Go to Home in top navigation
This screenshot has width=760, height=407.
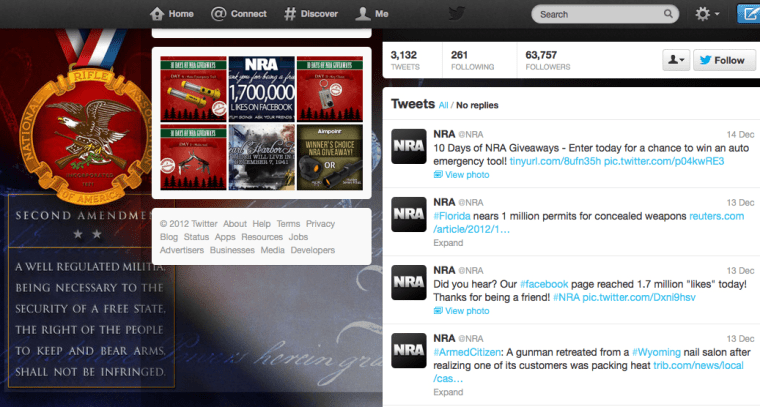click(x=172, y=14)
